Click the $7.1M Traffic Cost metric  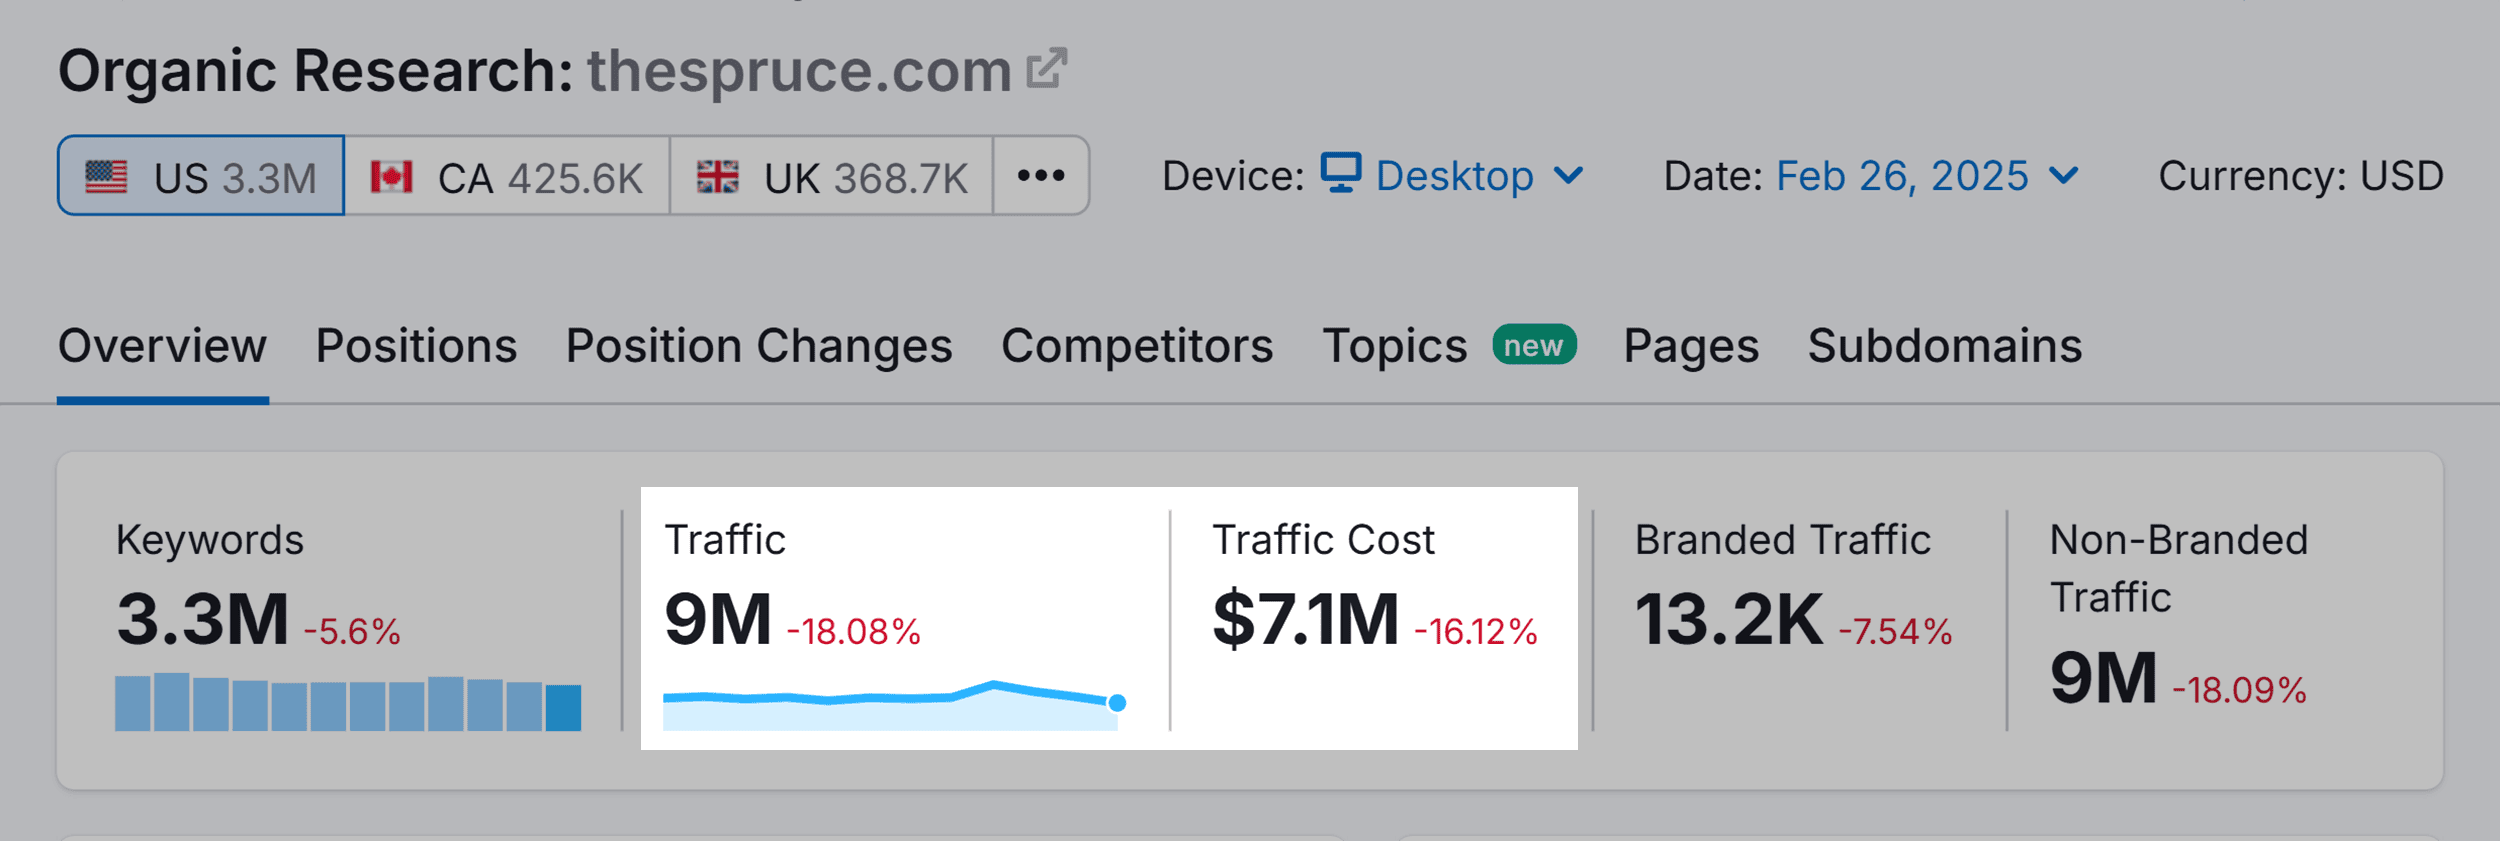coord(1305,619)
